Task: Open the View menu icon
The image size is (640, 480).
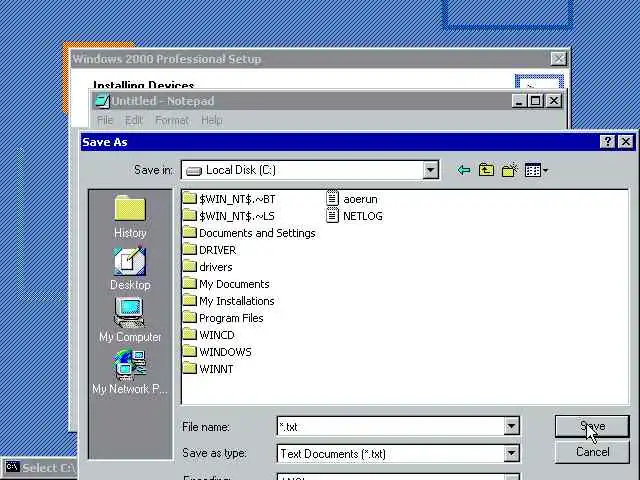Action: [536, 170]
